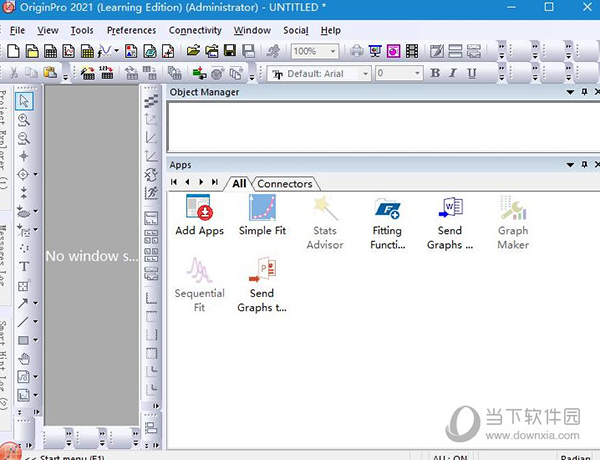
Task: Open the New Notes window icon
Action: tap(168, 51)
